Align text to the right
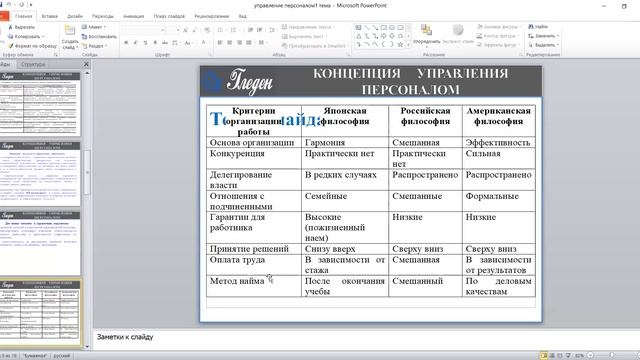 (x=240, y=42)
